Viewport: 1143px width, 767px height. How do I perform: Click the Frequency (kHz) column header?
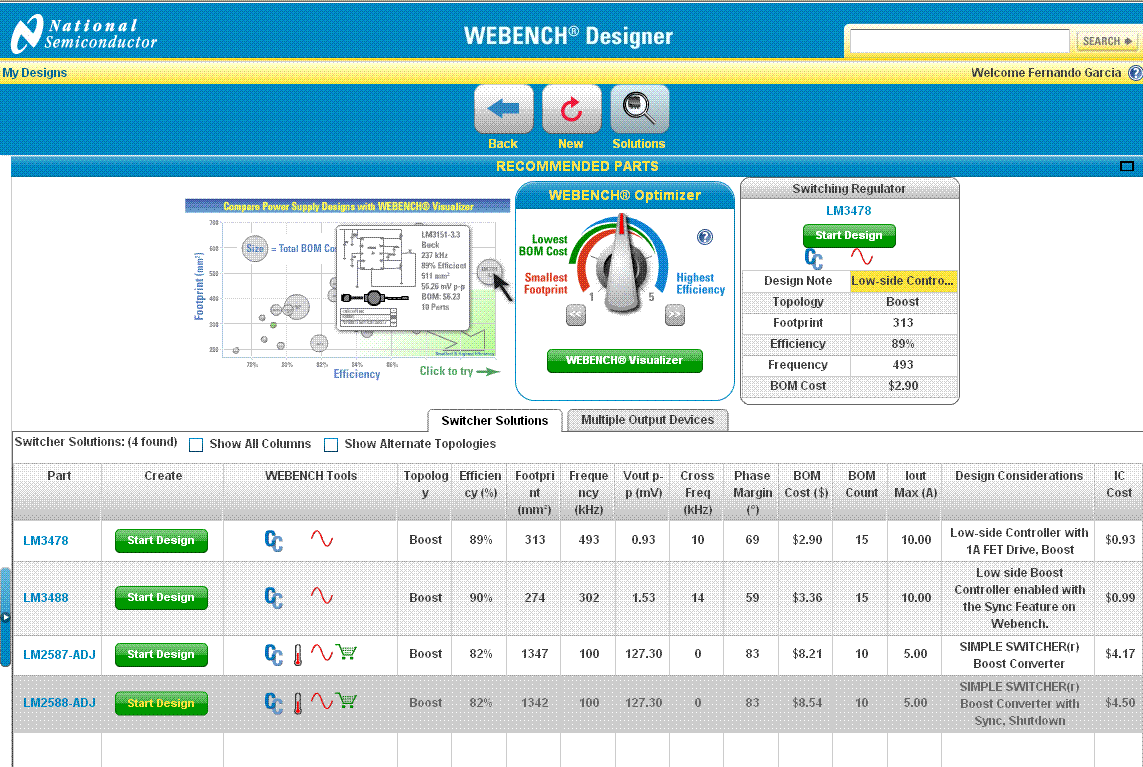click(588, 492)
